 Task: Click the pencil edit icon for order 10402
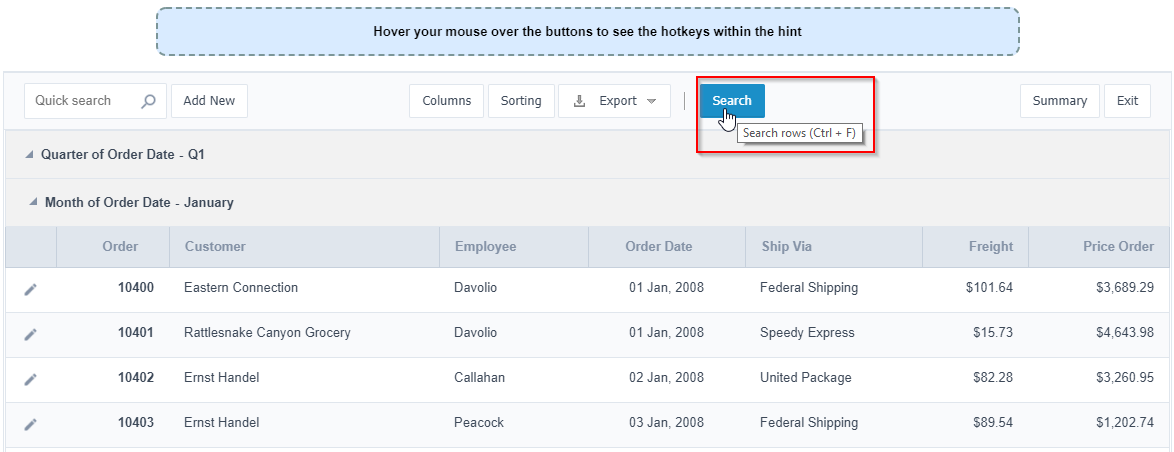30,379
